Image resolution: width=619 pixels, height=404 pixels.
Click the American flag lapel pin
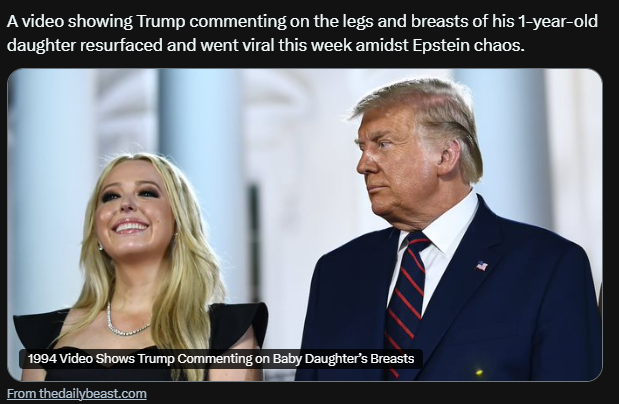click(x=482, y=266)
